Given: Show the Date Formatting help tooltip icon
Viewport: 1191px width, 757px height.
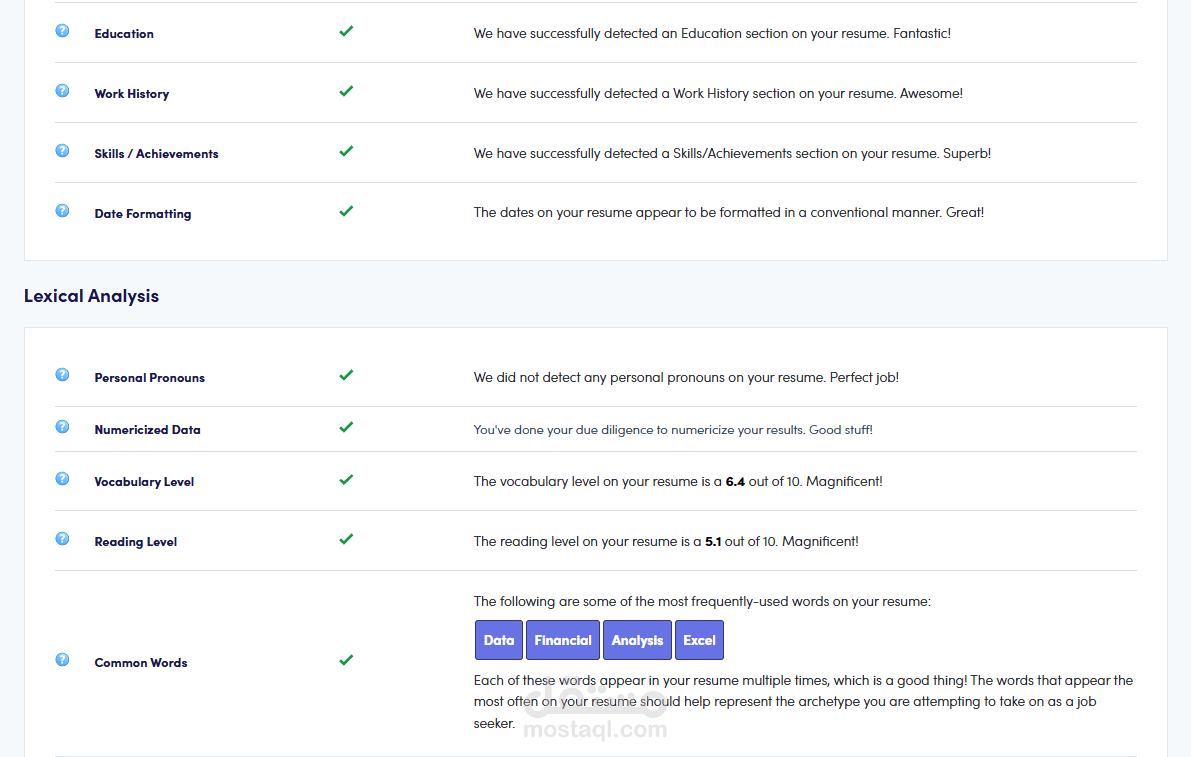Looking at the screenshot, I should point(62,211).
